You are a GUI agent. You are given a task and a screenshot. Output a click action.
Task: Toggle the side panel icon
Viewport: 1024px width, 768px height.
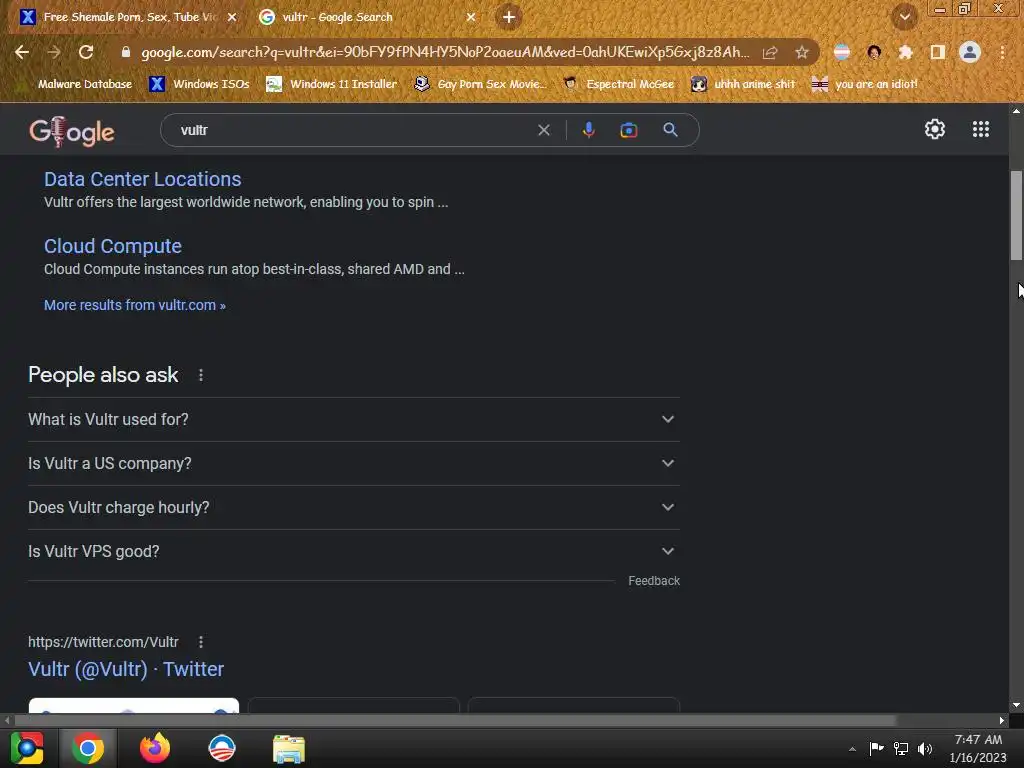pos(937,52)
